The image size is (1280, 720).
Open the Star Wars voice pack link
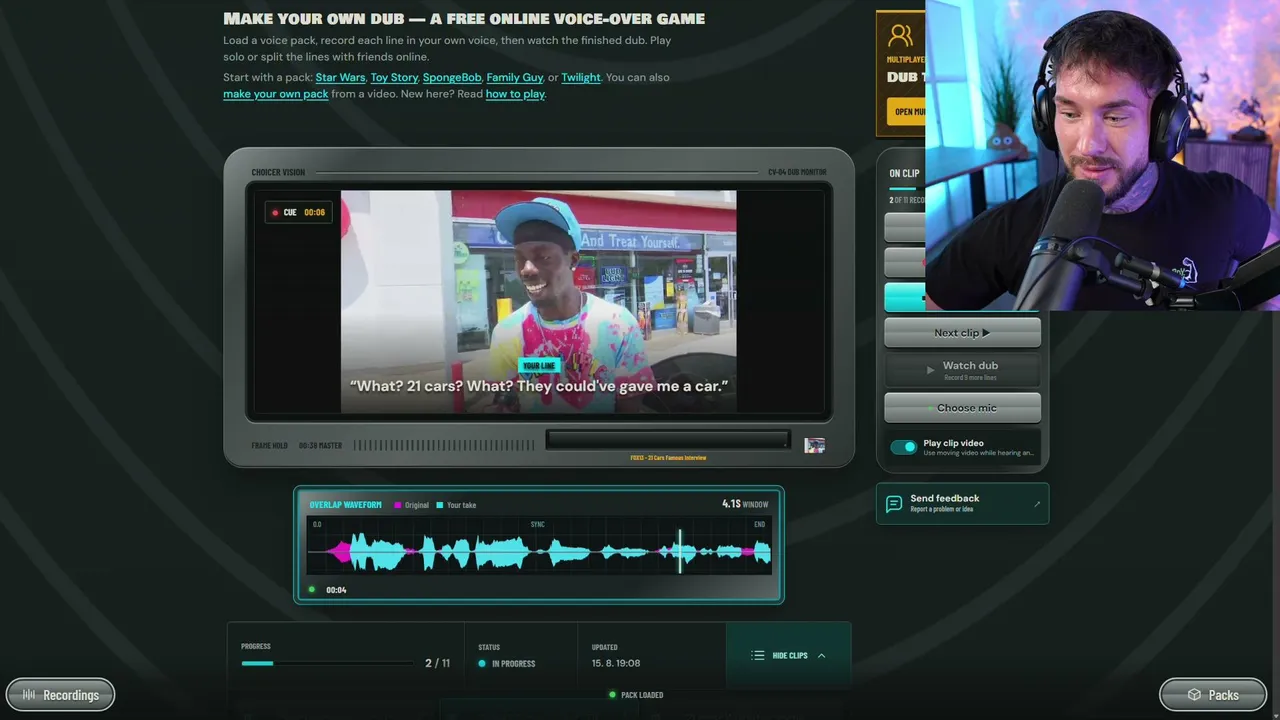point(340,77)
